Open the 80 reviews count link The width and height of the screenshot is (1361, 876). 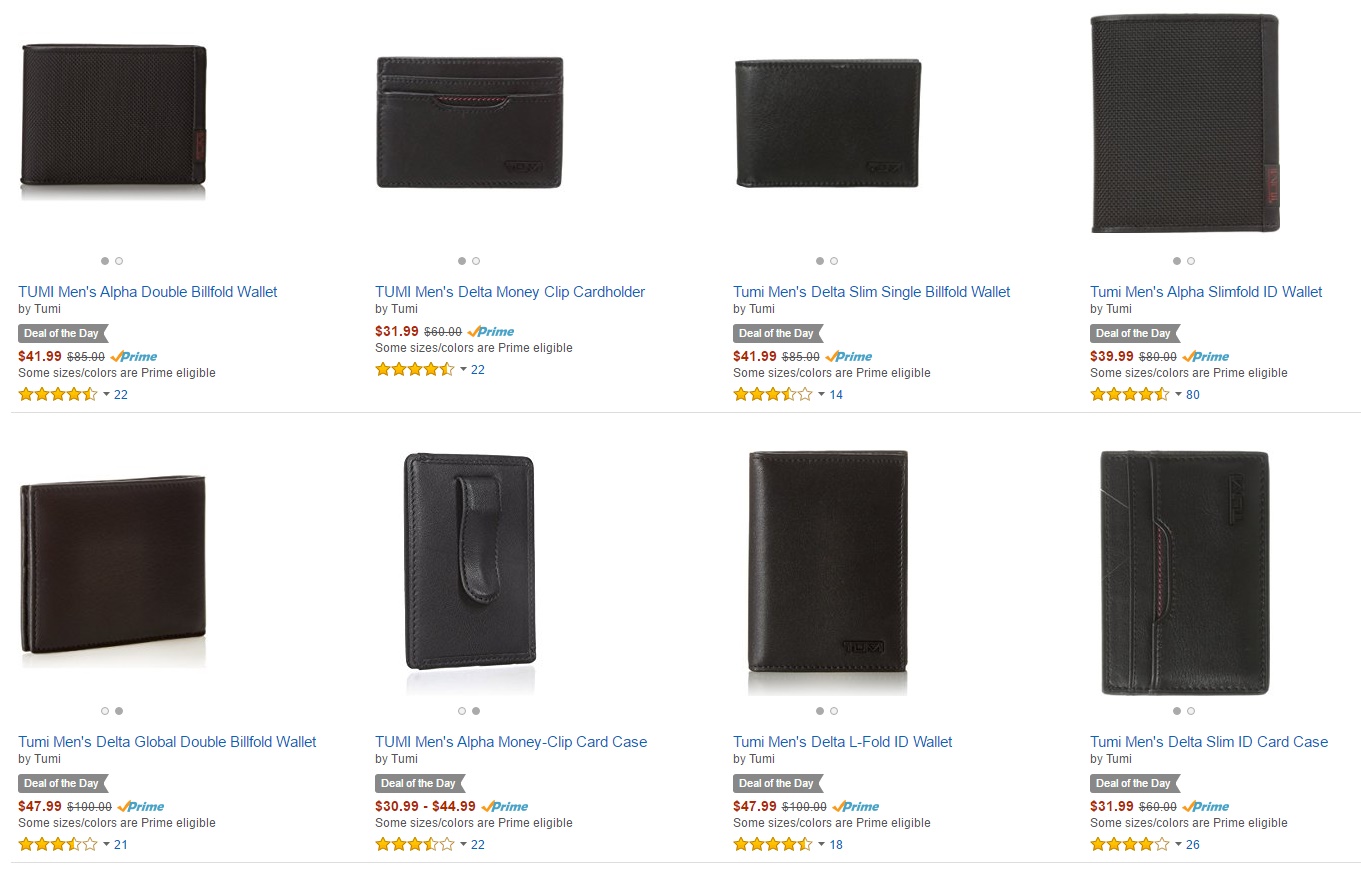click(1192, 395)
